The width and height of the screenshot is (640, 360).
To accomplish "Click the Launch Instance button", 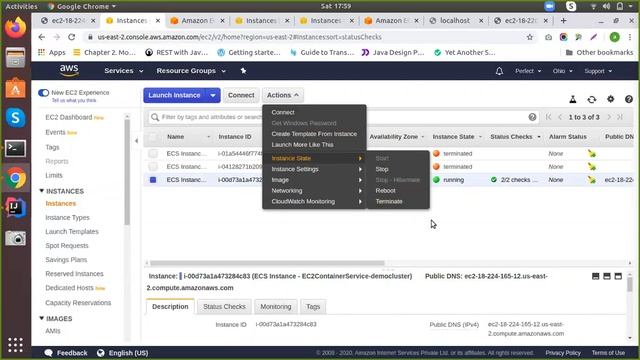I will click(174, 95).
